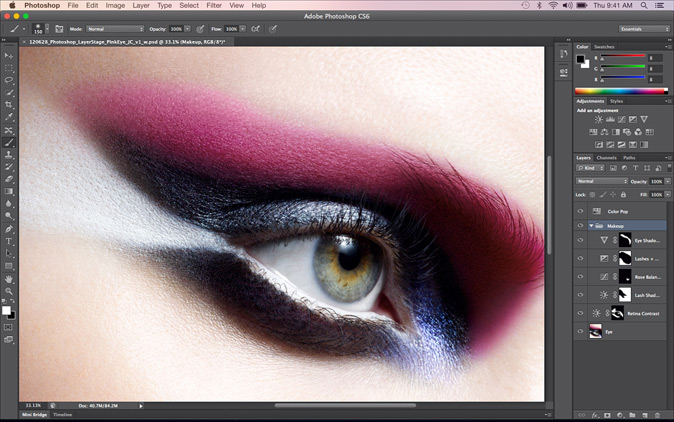
Task: Open the brush Mode dropdown
Action: (114, 29)
